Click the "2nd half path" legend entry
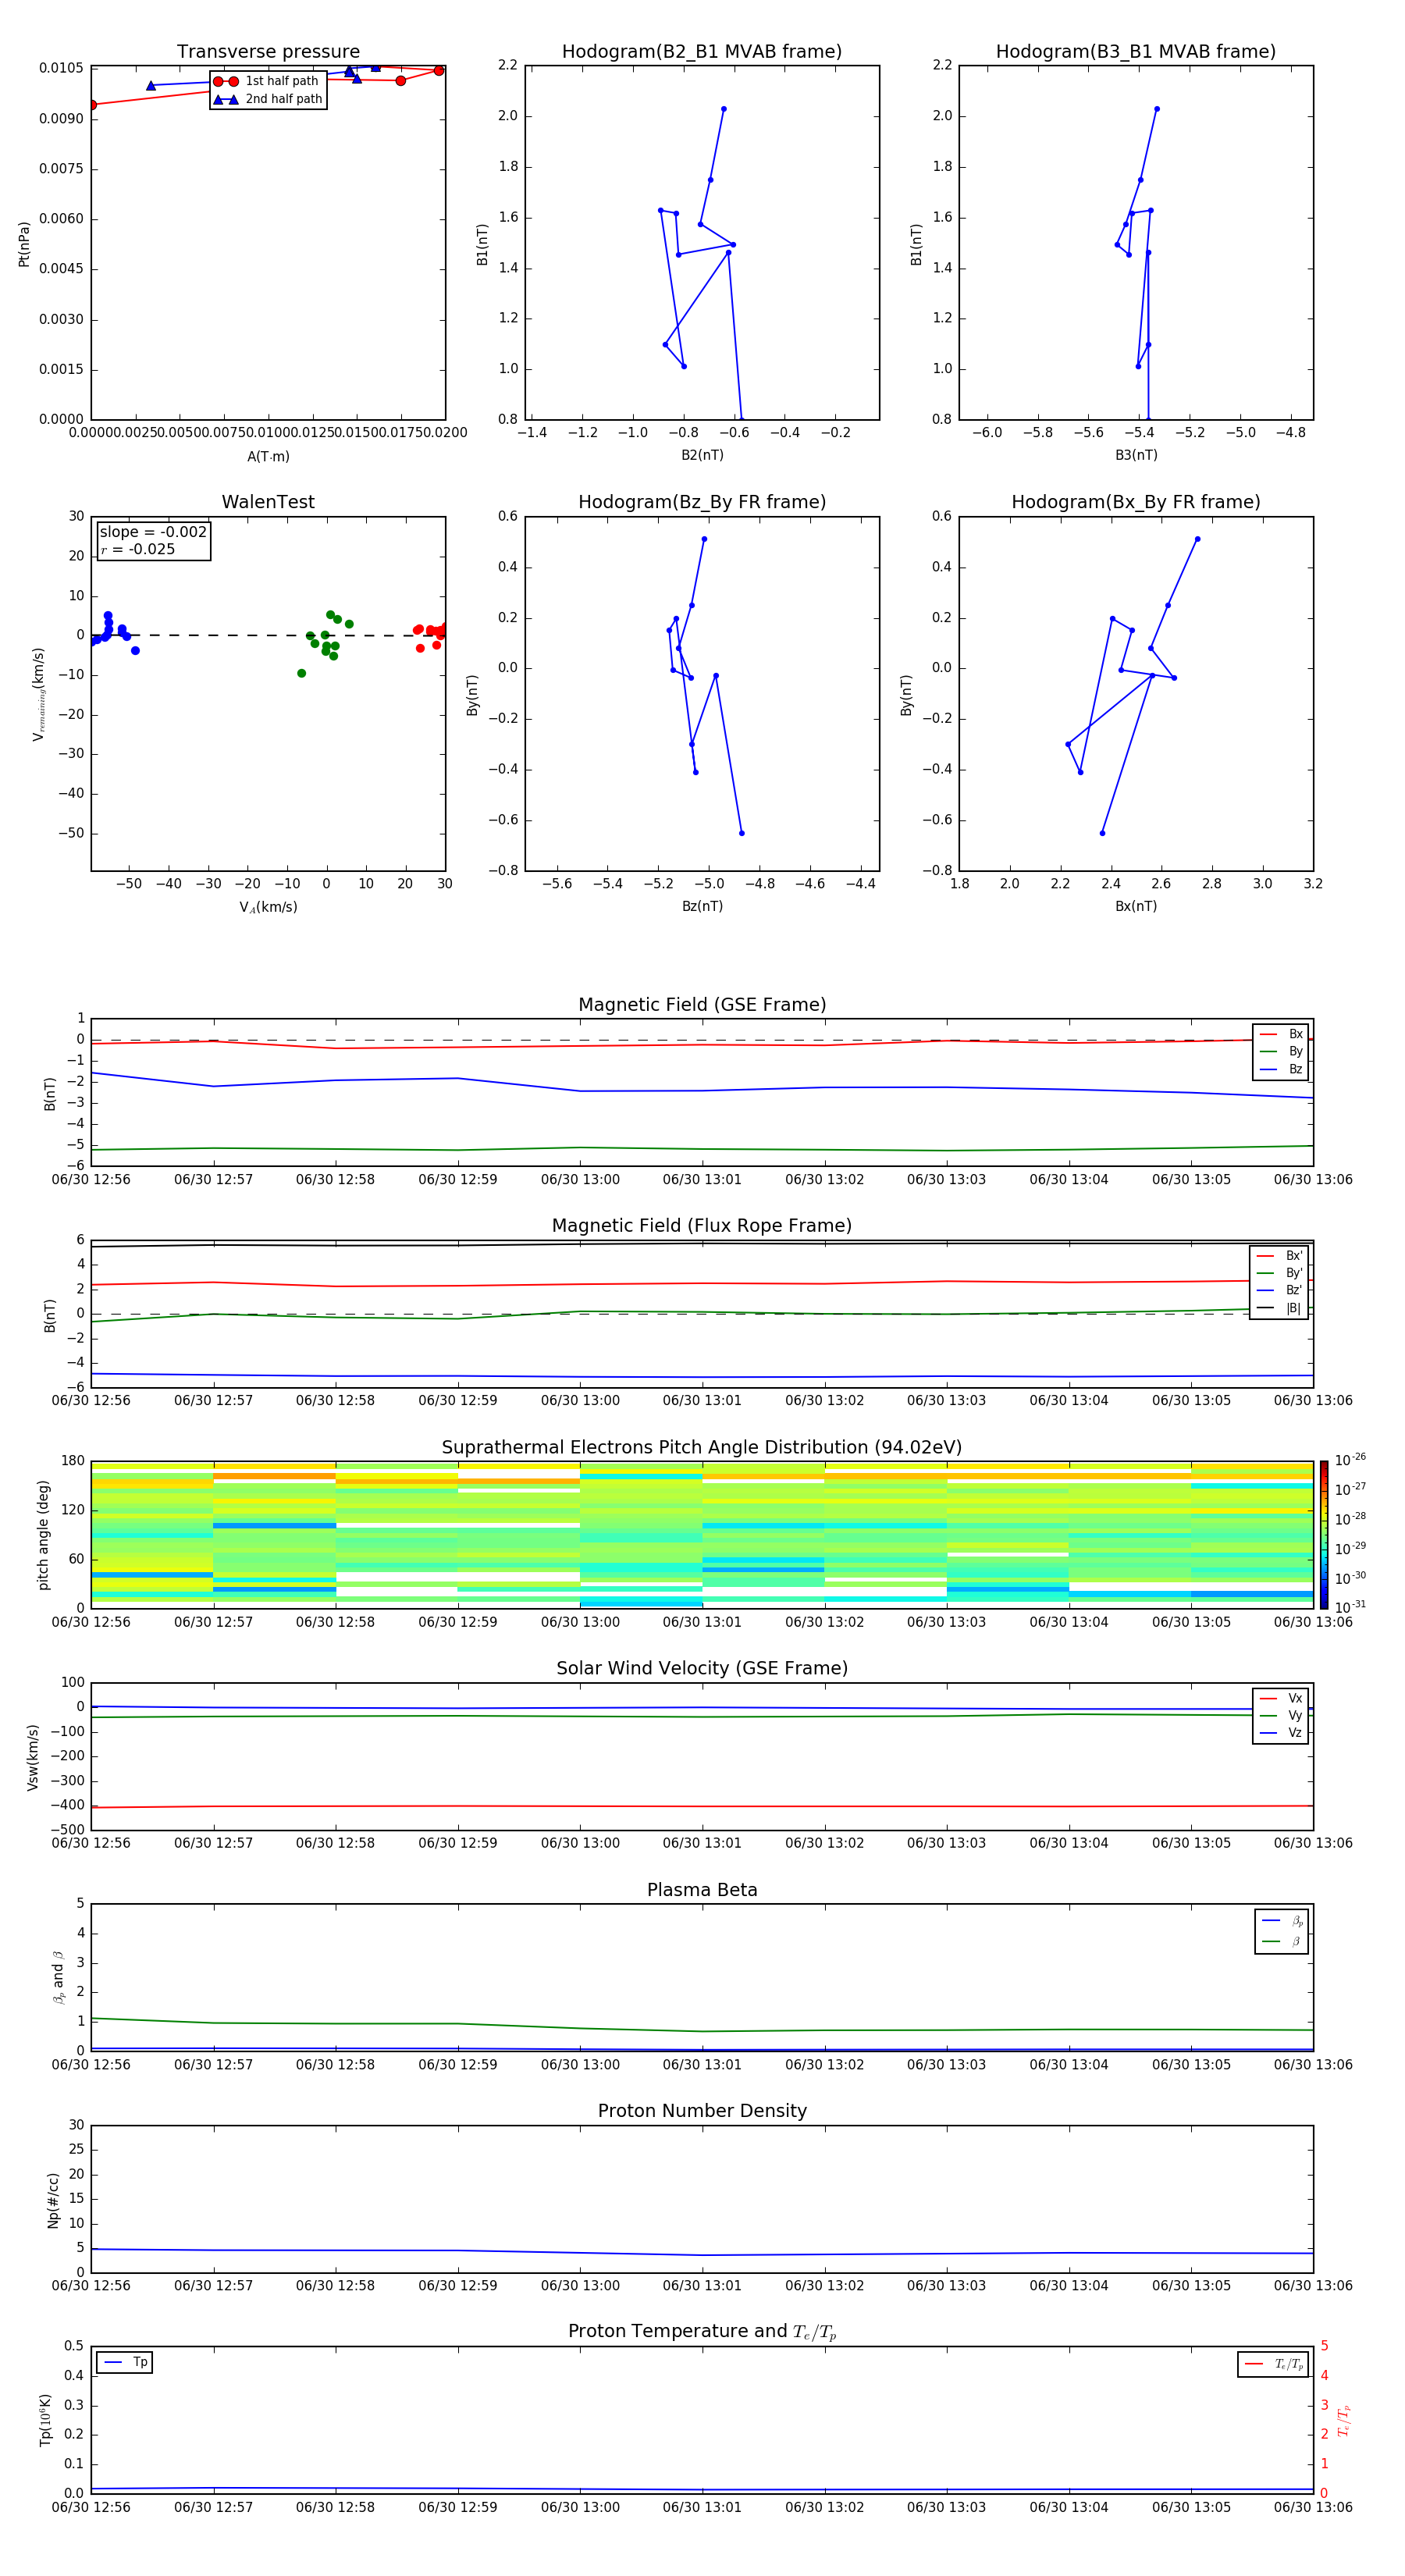 pos(268,99)
